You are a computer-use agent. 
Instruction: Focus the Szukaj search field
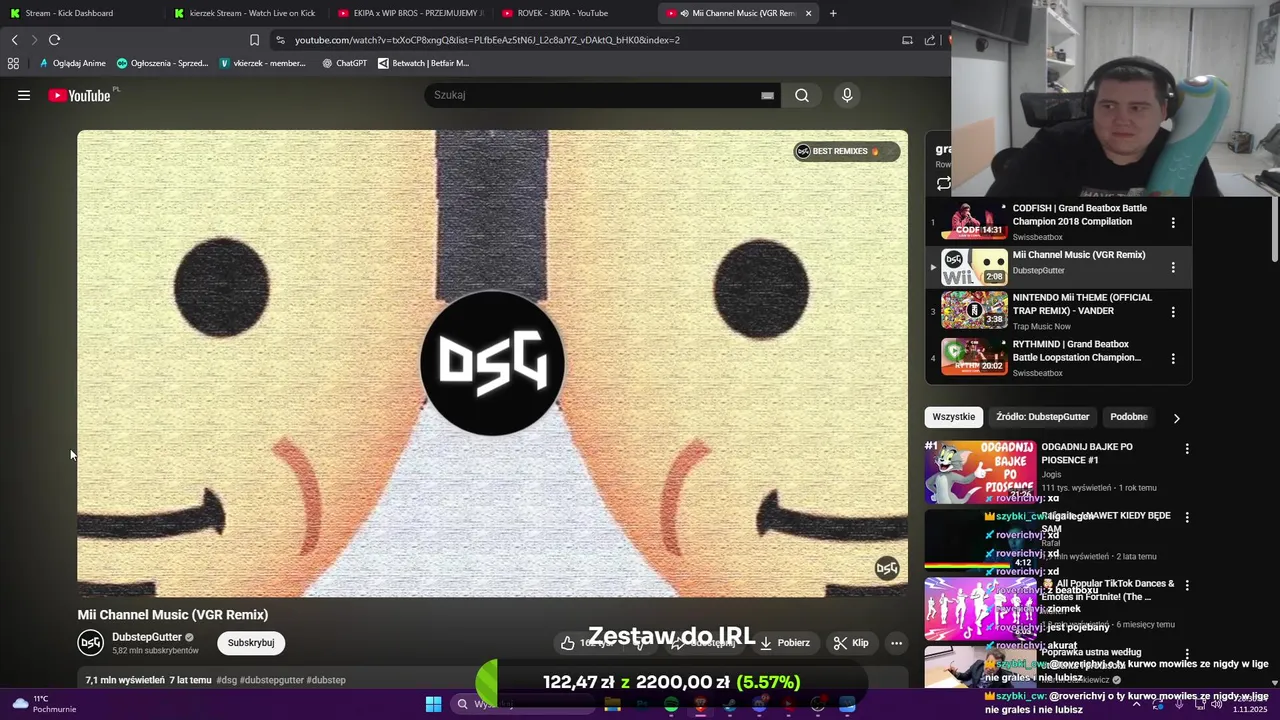click(595, 95)
